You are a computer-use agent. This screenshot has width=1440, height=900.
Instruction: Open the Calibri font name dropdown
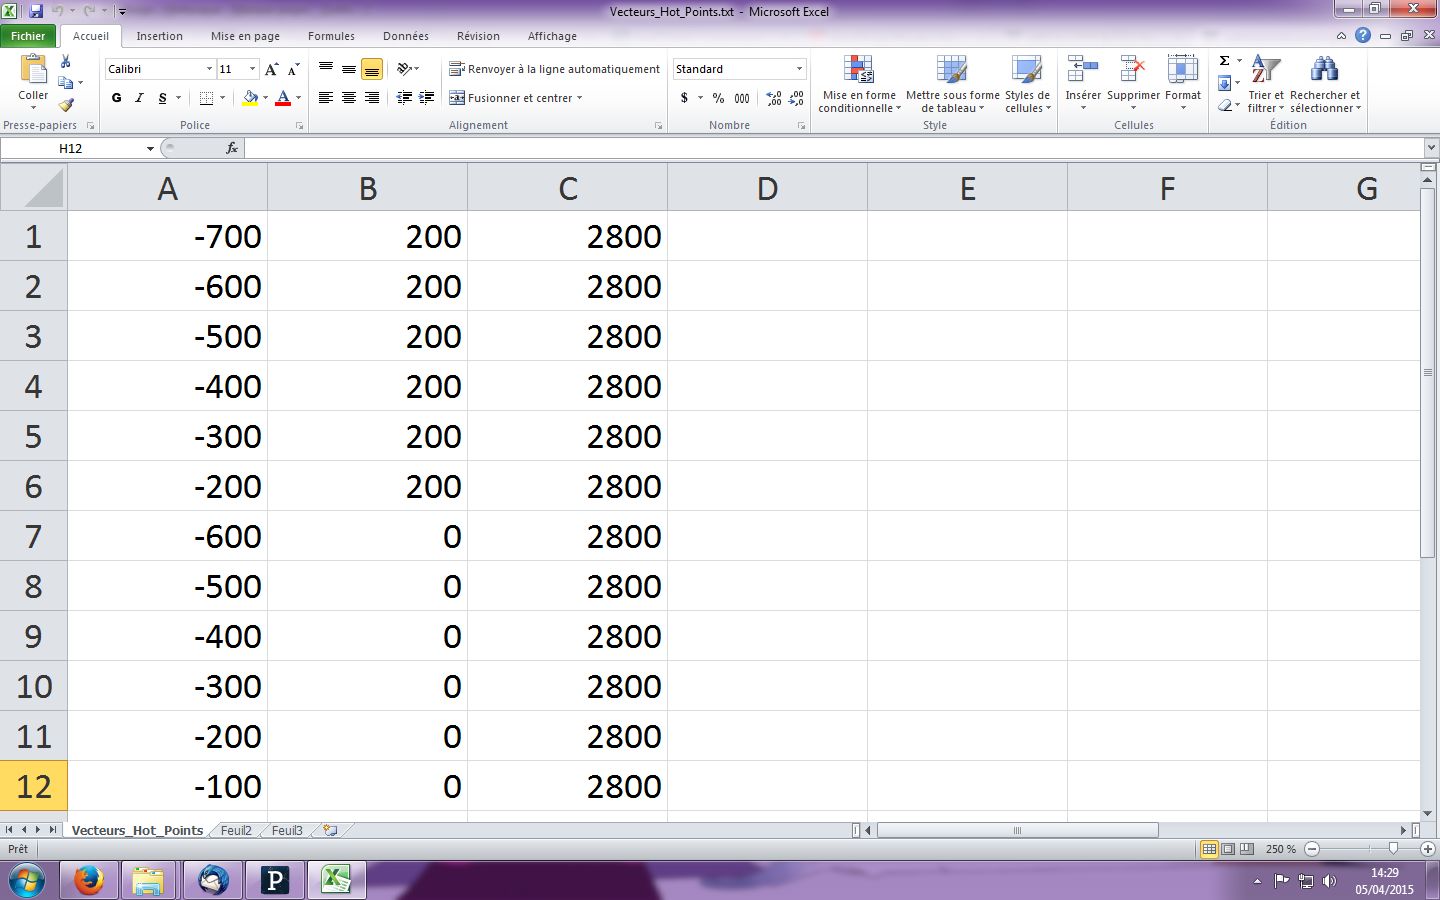209,69
